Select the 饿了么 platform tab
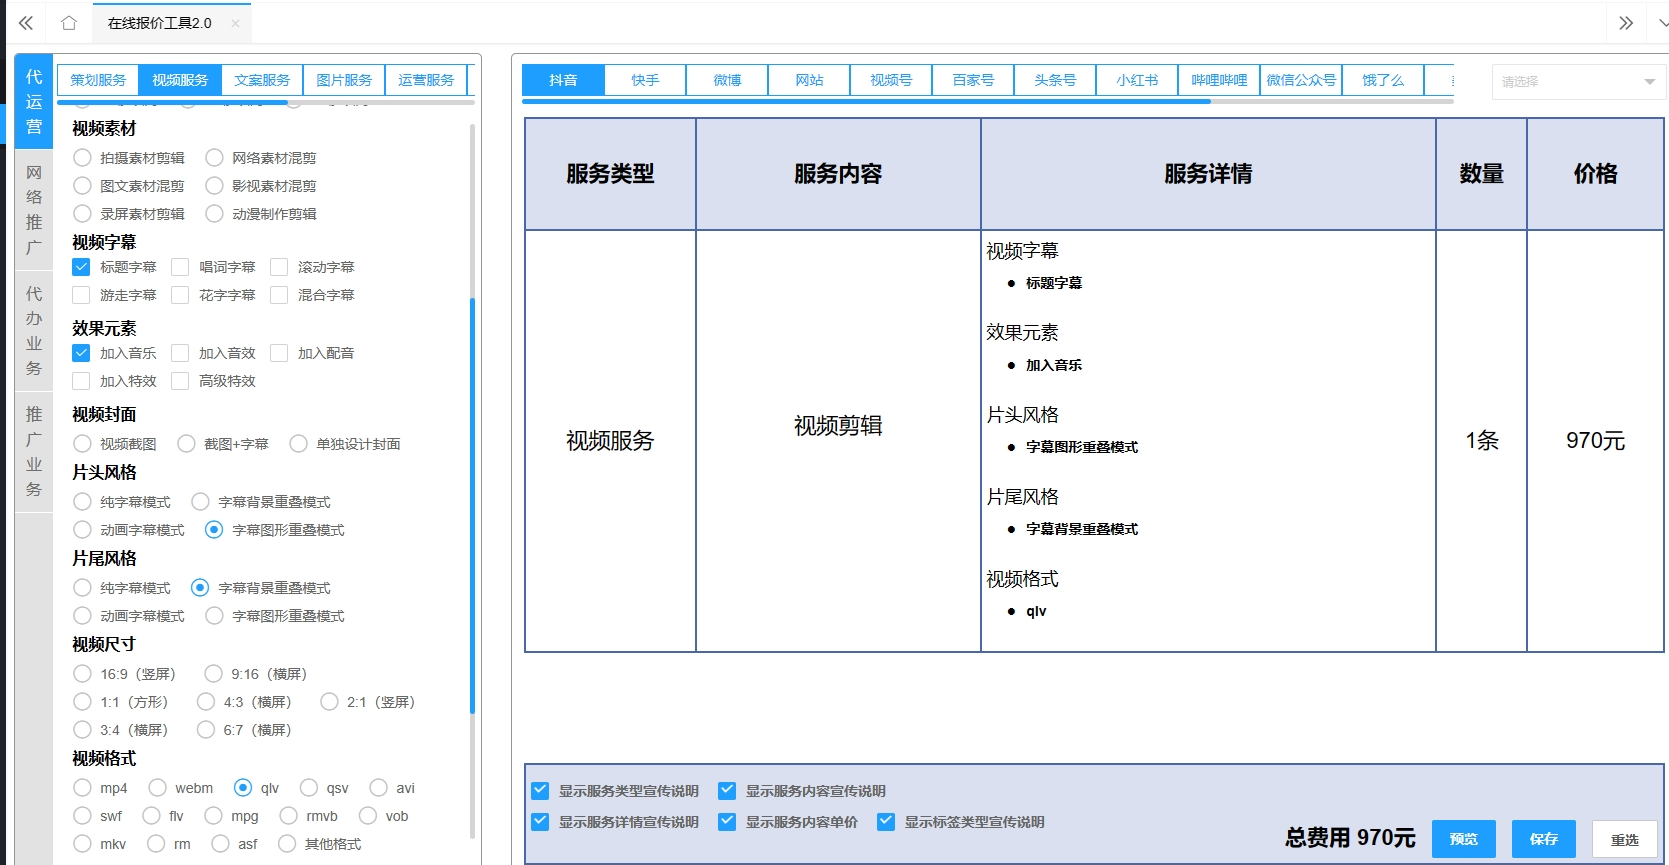Screen dimensions: 1669x865 point(1383,80)
